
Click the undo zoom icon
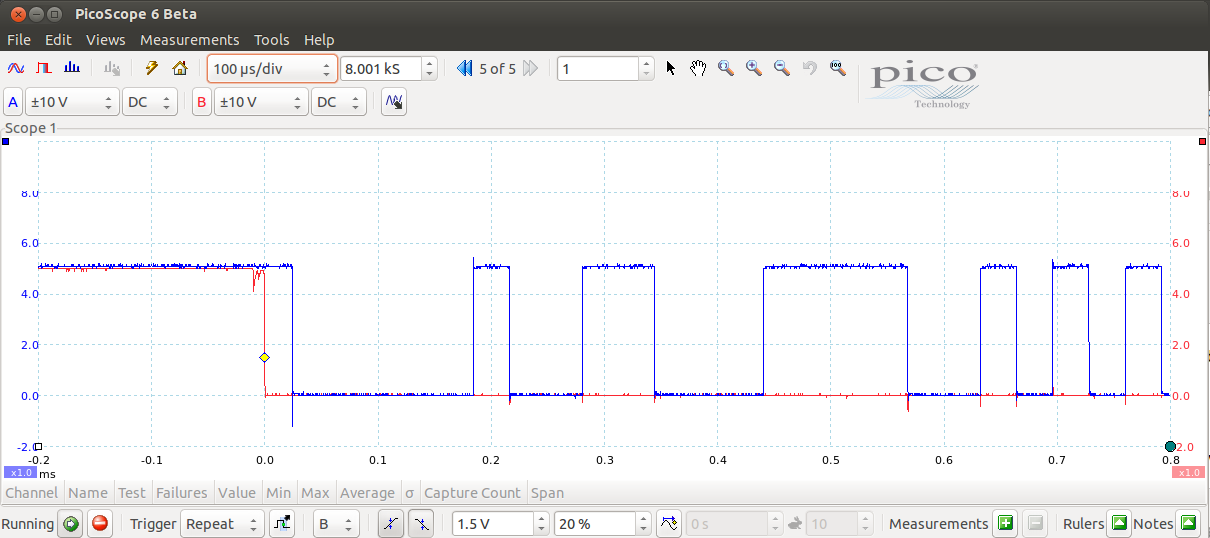[x=810, y=68]
